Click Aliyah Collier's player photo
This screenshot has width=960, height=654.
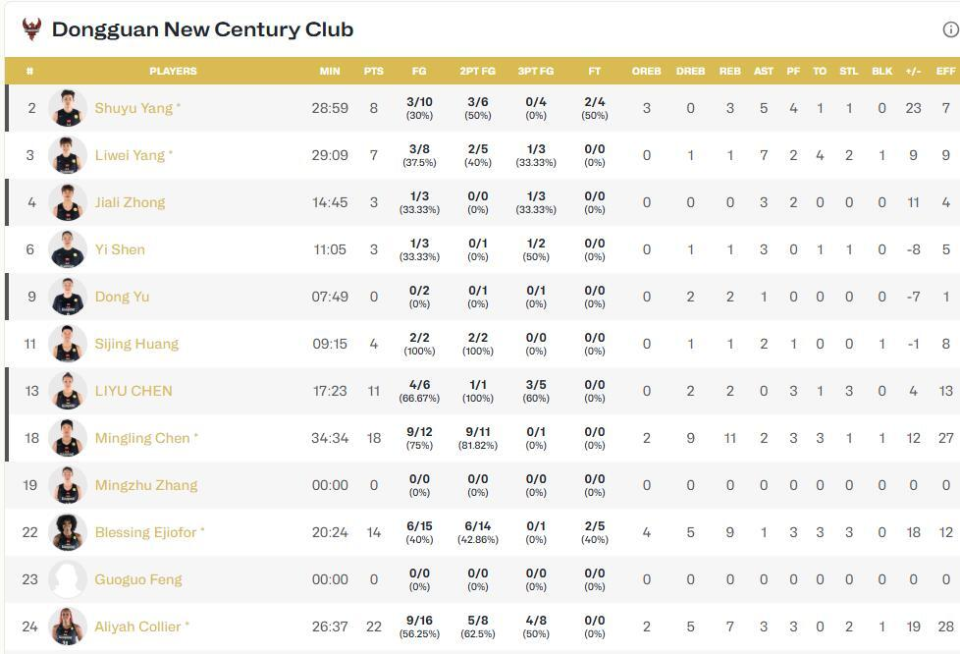coord(68,626)
